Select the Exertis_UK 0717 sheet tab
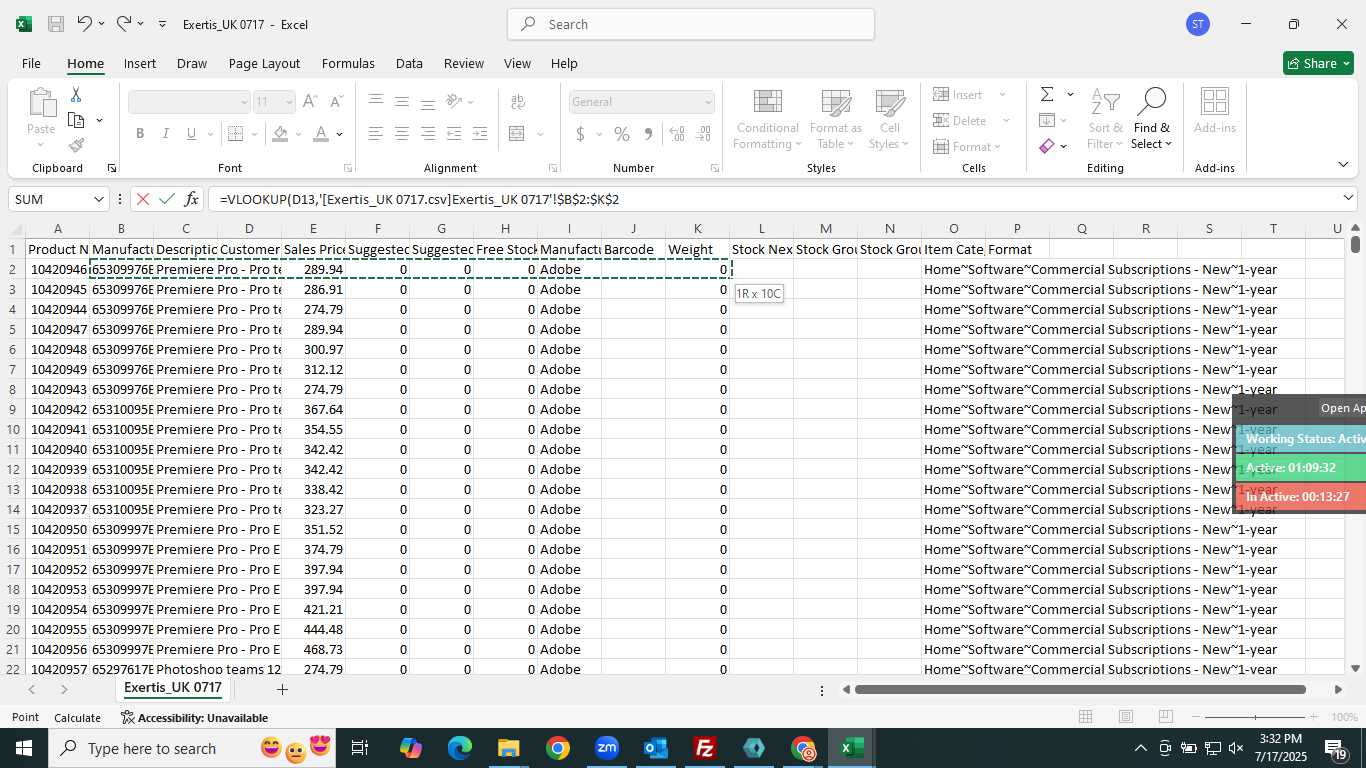1366x768 pixels. [x=173, y=688]
